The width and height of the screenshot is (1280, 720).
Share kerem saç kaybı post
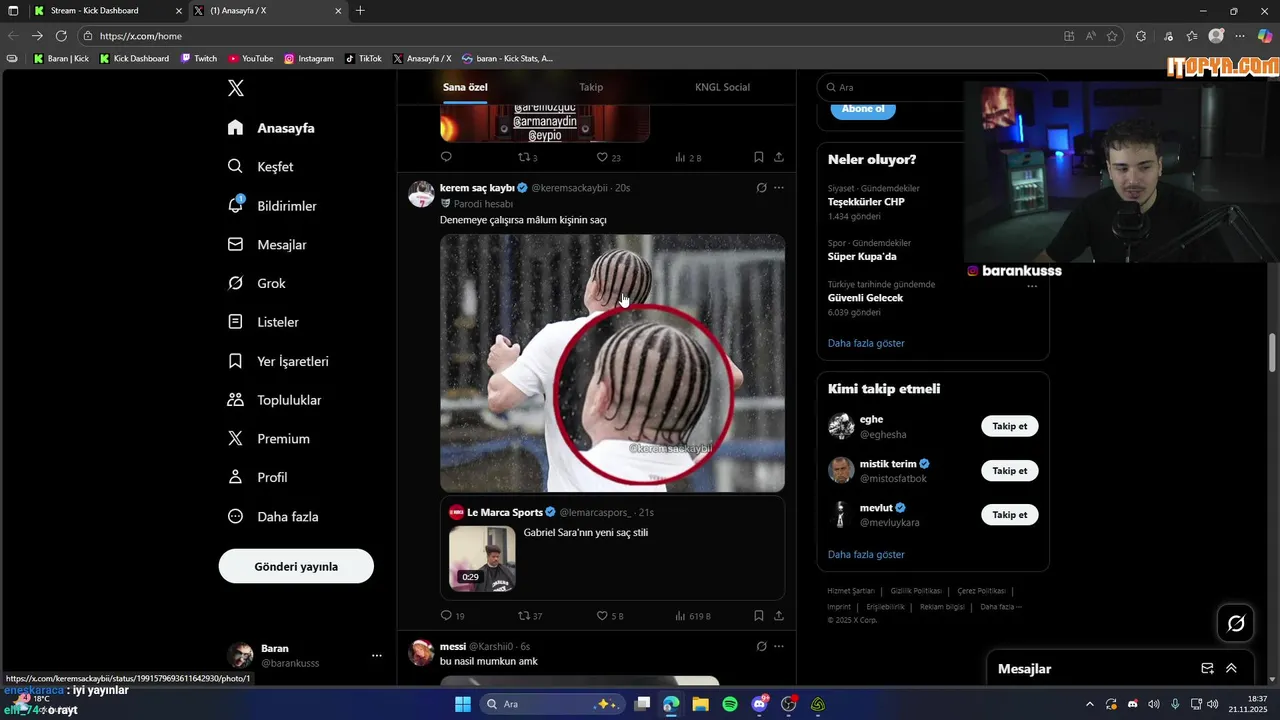click(x=779, y=616)
